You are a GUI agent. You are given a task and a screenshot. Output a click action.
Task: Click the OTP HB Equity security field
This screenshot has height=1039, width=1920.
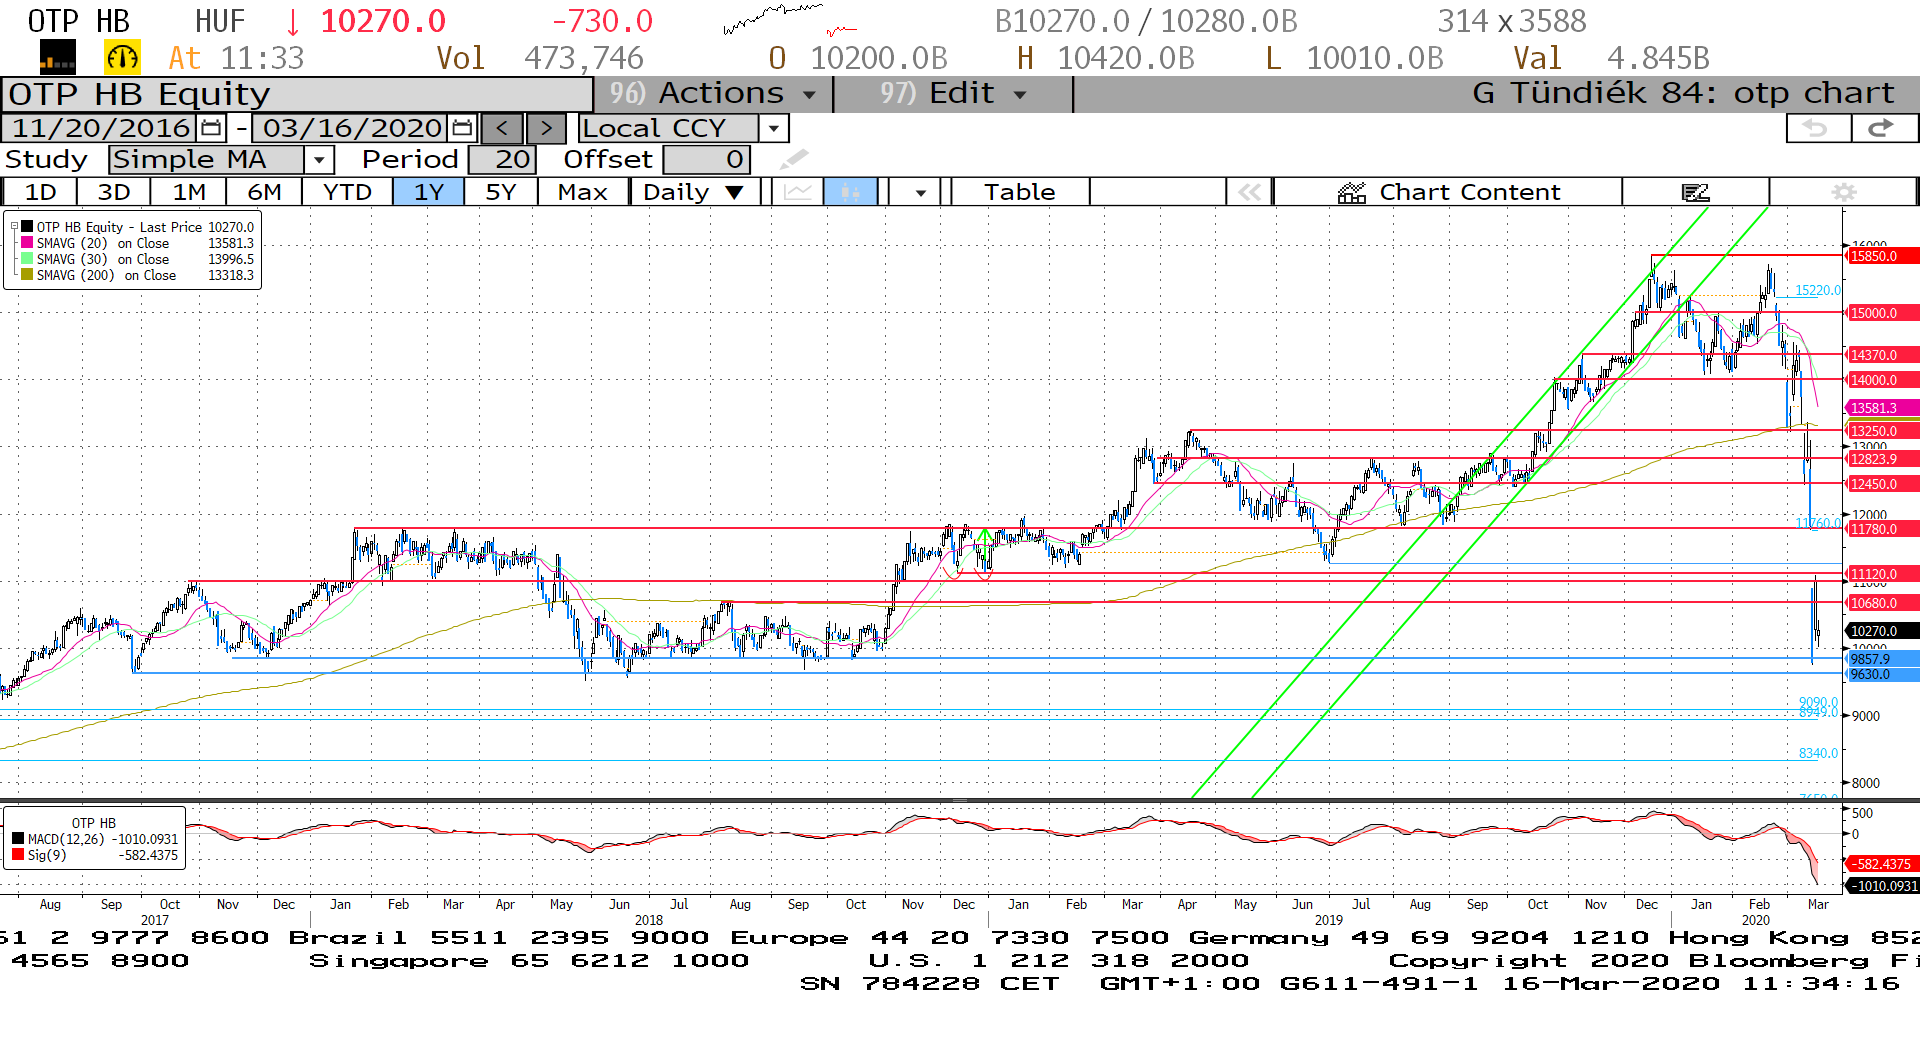pyautogui.click(x=298, y=94)
